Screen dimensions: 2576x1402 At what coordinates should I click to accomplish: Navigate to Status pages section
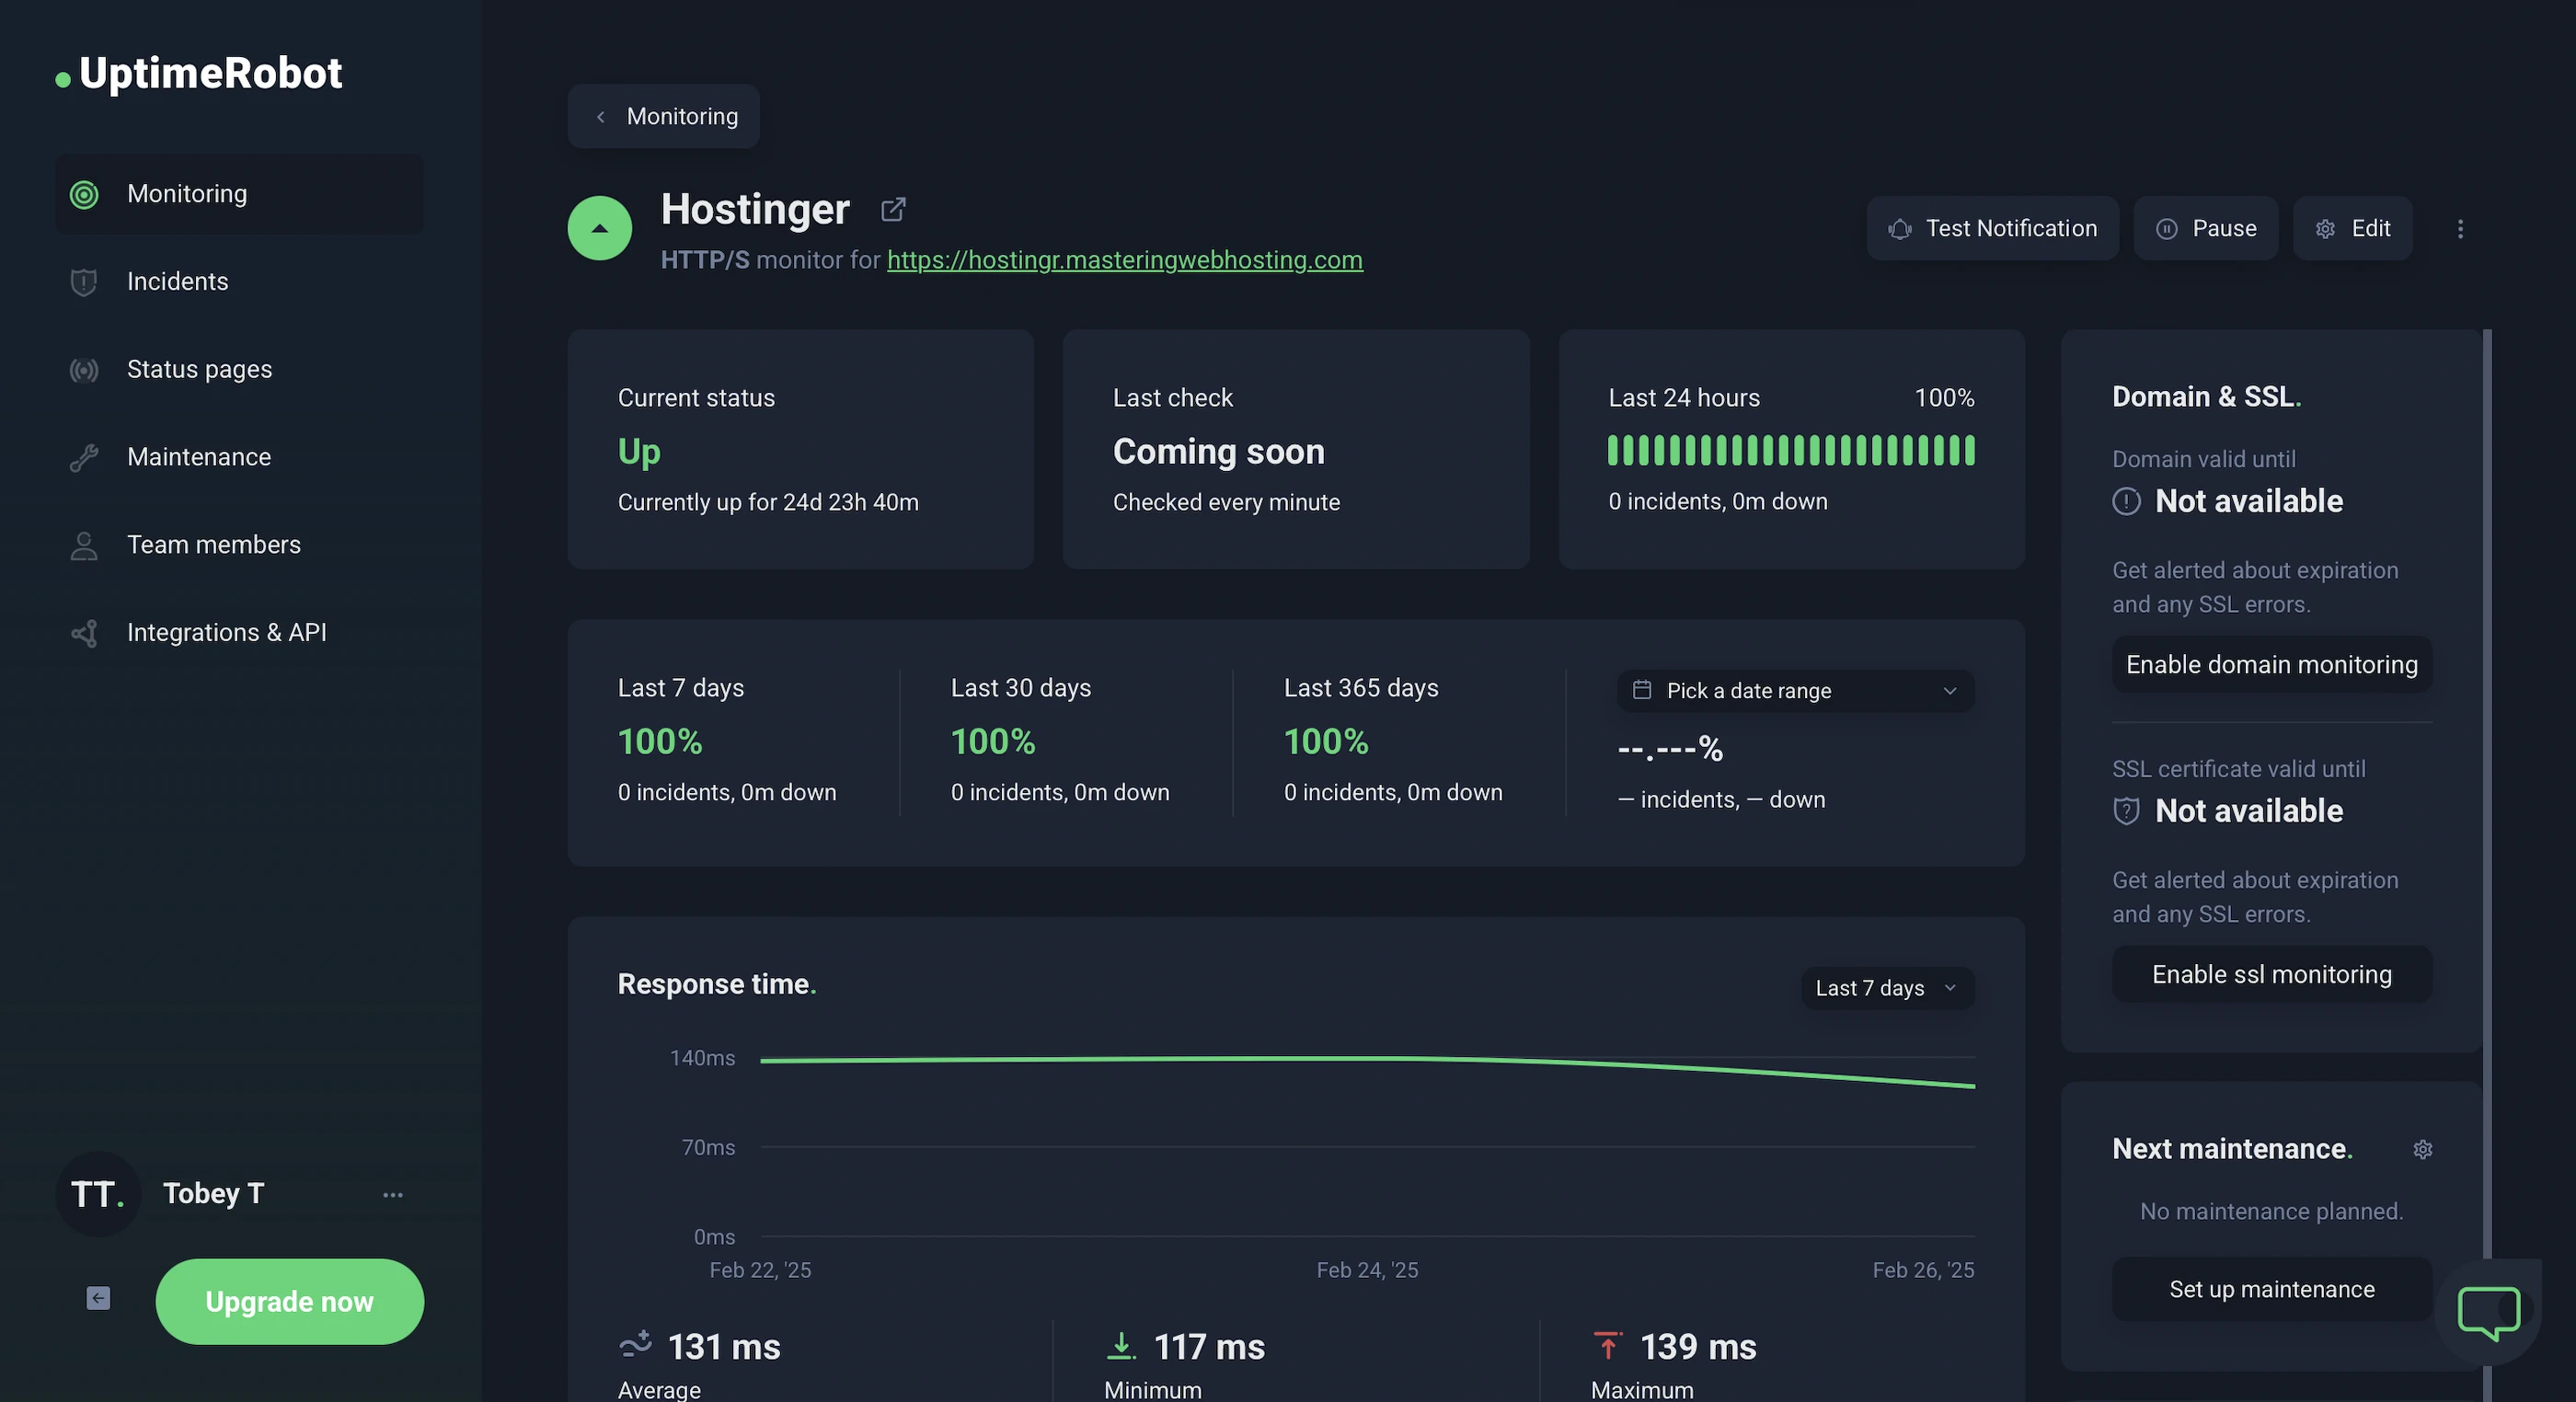(199, 369)
